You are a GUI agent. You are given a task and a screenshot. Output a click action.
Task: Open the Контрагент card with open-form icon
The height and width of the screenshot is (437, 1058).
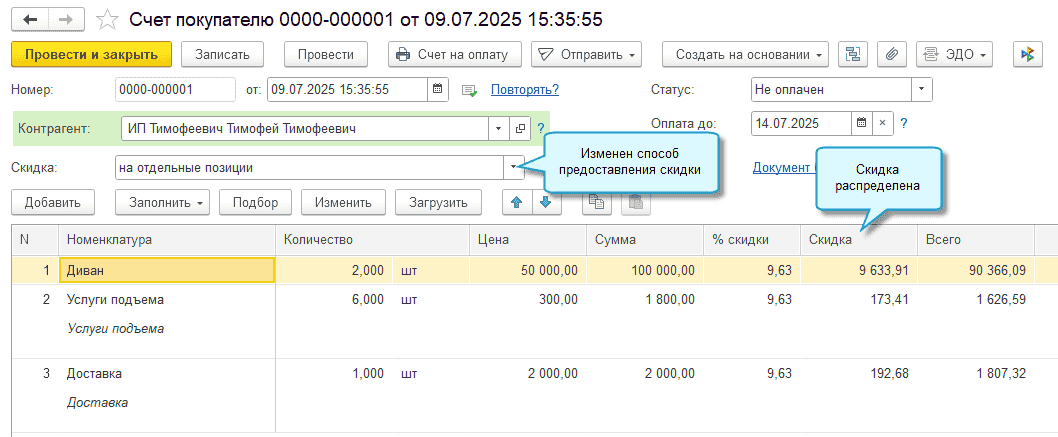(x=520, y=129)
